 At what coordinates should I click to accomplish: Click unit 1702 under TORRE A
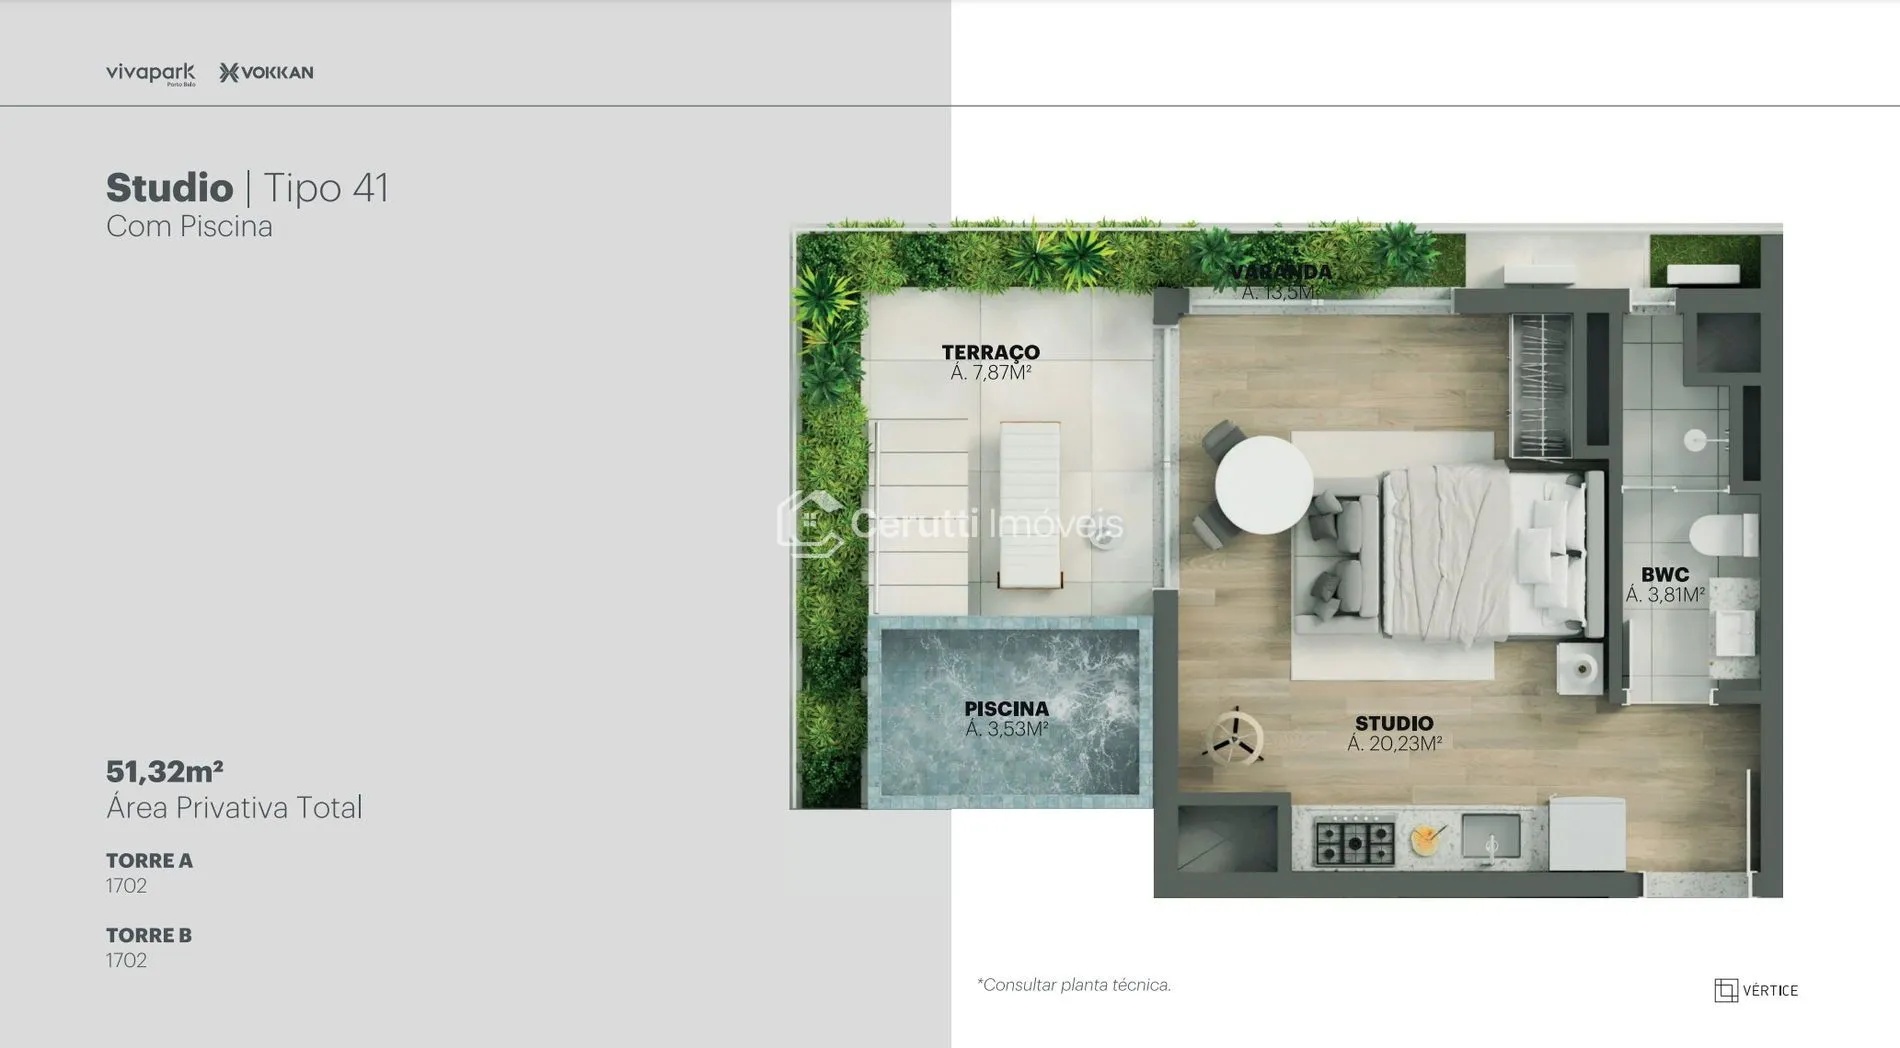(127, 886)
